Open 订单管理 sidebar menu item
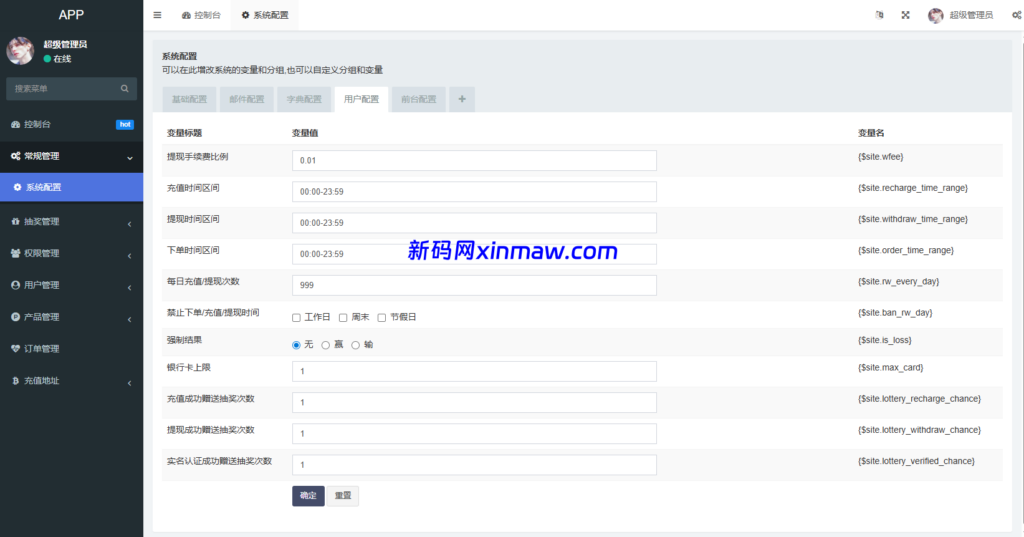 pyautogui.click(x=71, y=349)
